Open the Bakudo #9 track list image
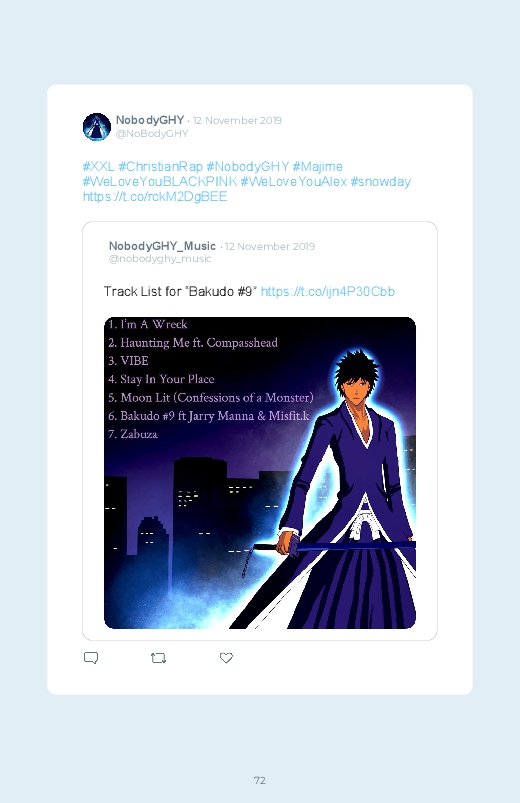 pyautogui.click(x=260, y=473)
